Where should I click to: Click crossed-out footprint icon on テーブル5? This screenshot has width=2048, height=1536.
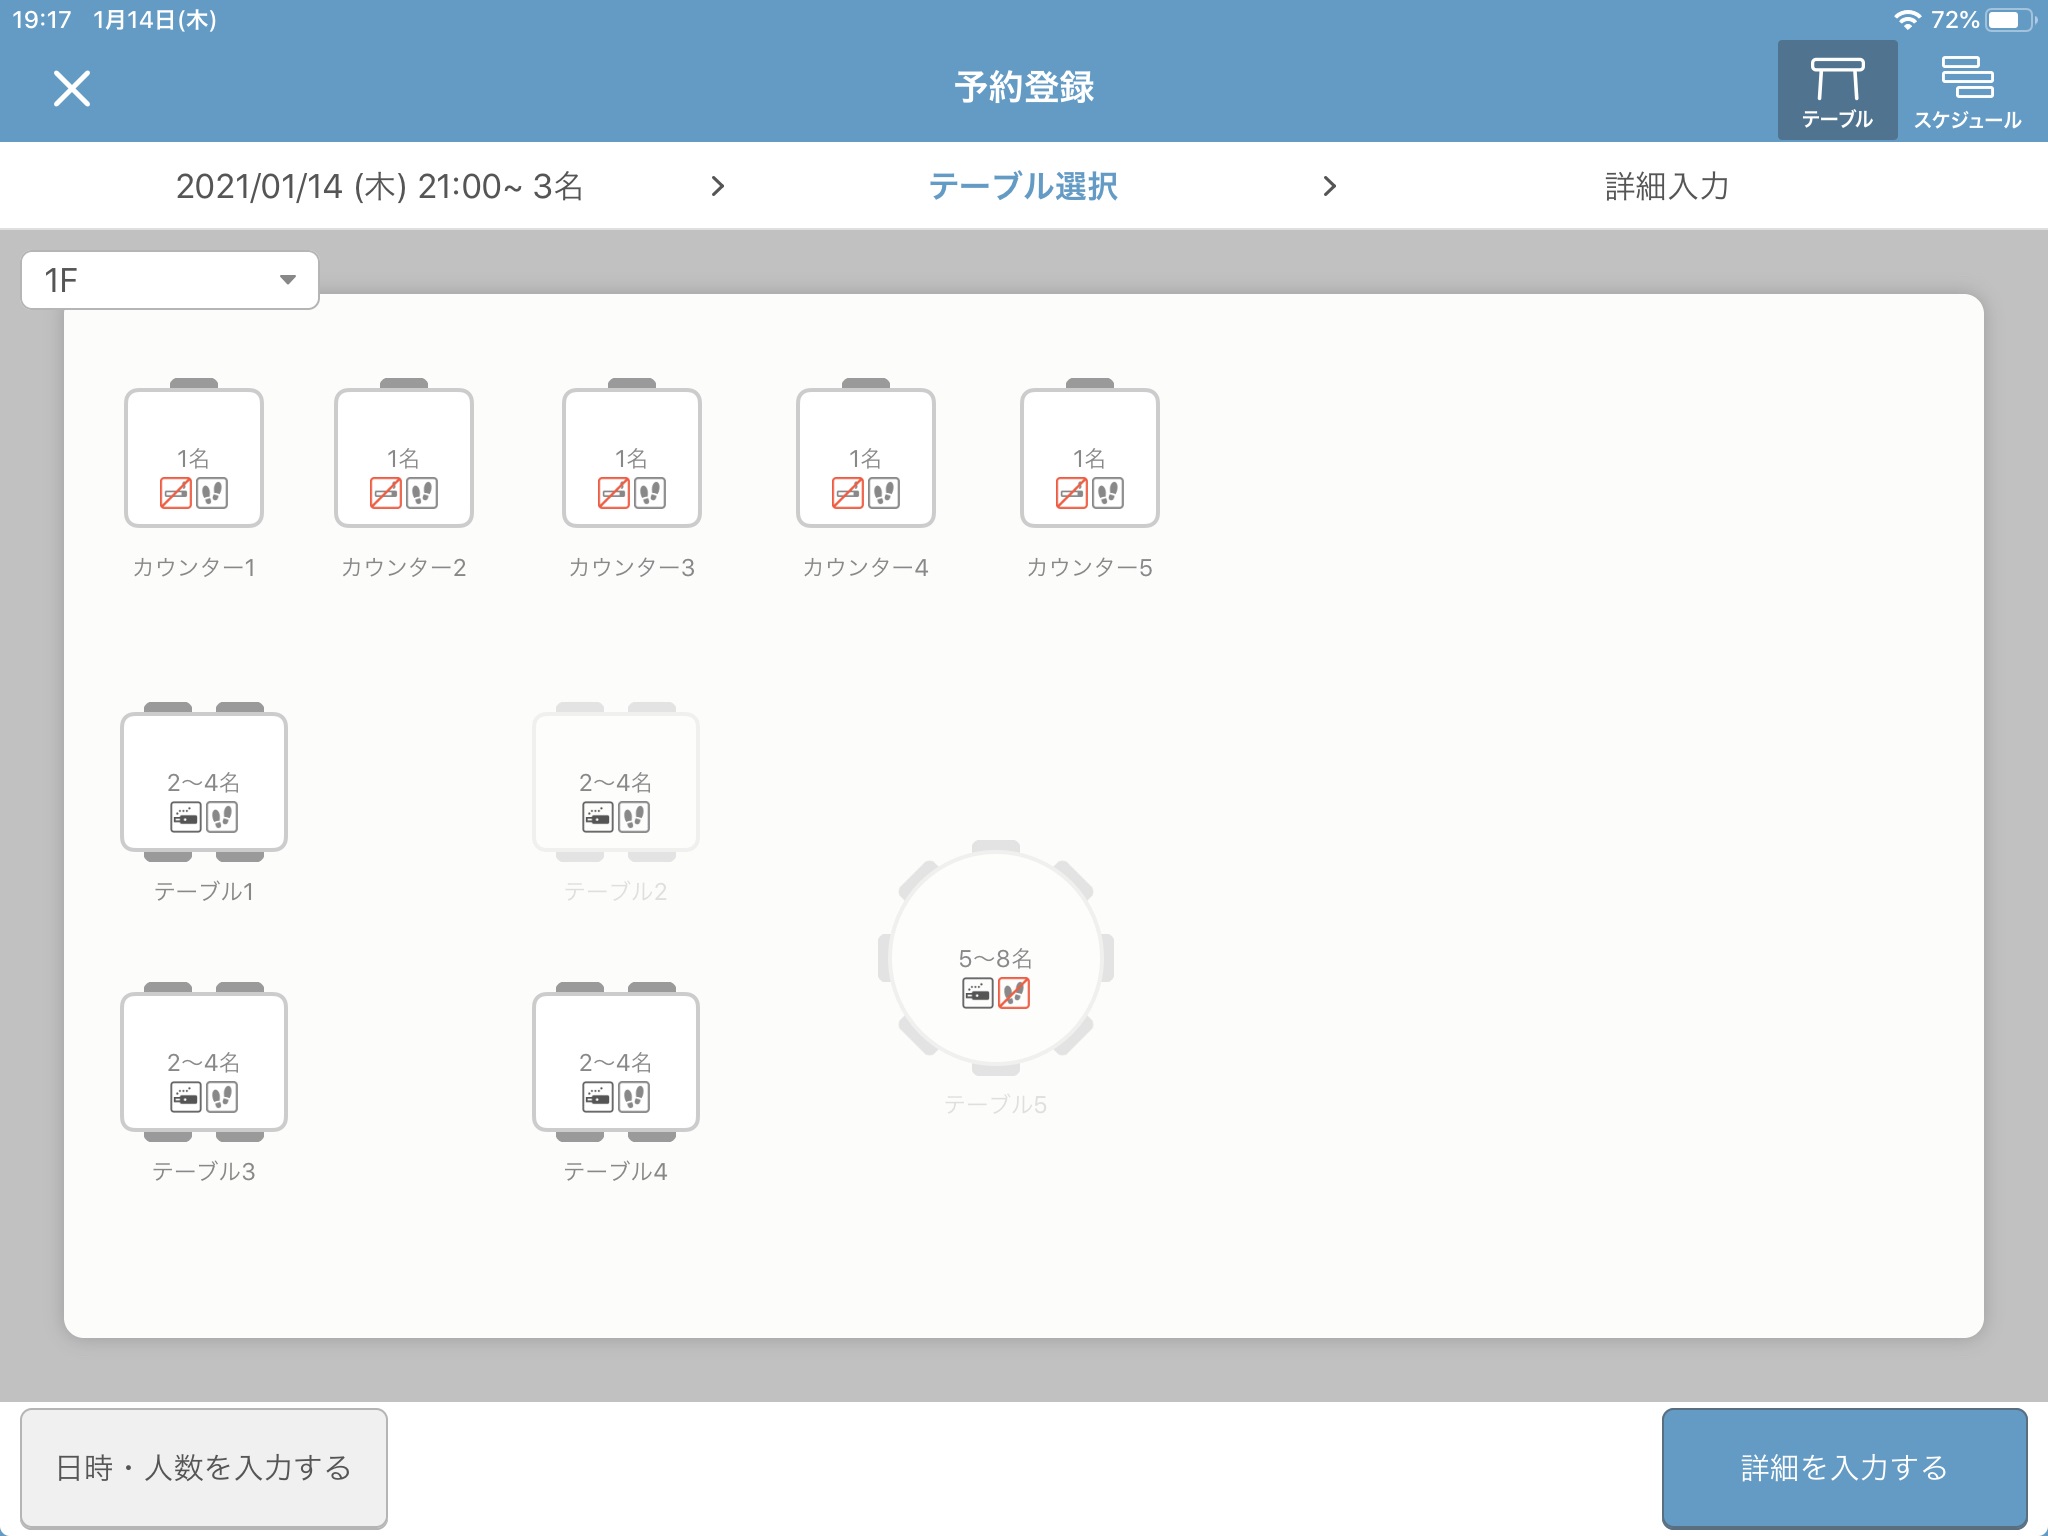coord(1014,993)
